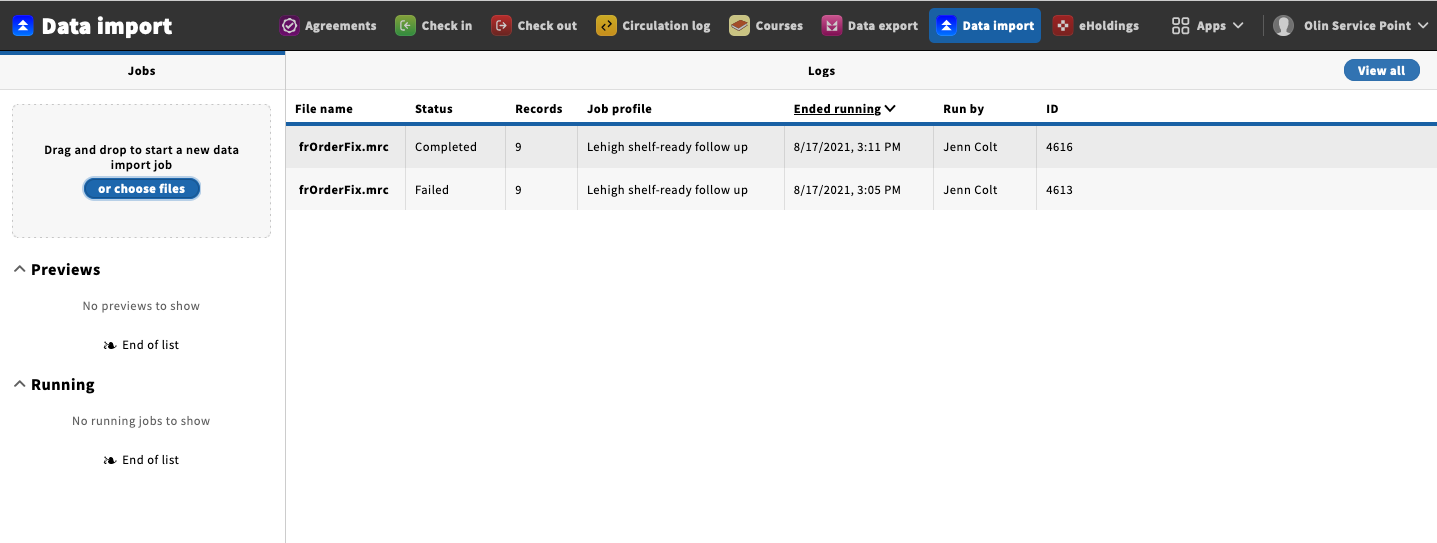
Task: Click the Data import logo at top left
Action: [x=23, y=26]
